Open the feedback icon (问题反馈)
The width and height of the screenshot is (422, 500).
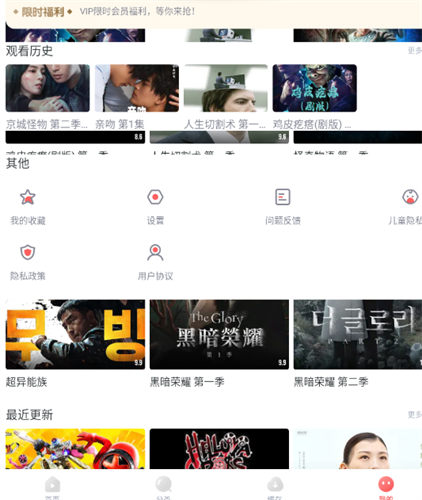click(x=283, y=197)
